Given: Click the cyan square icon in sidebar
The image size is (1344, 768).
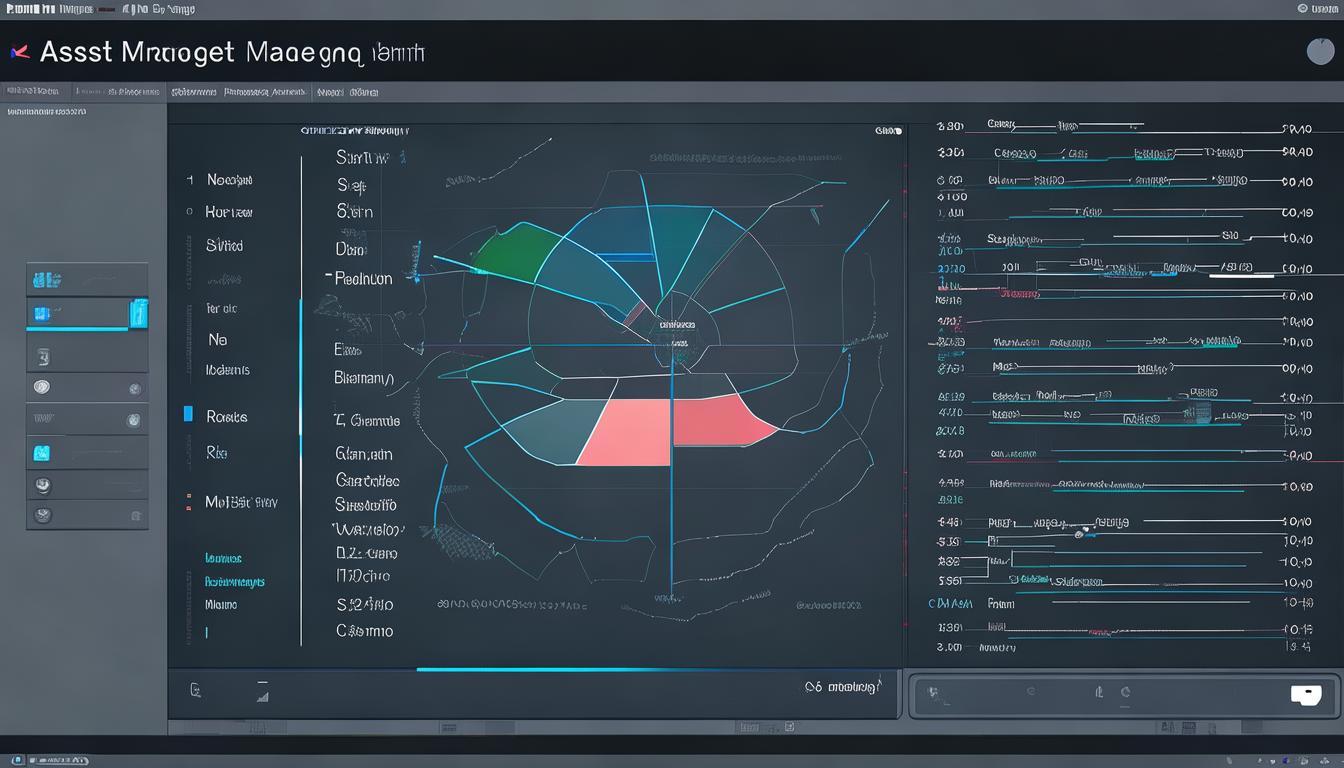Looking at the screenshot, I should click(41, 453).
